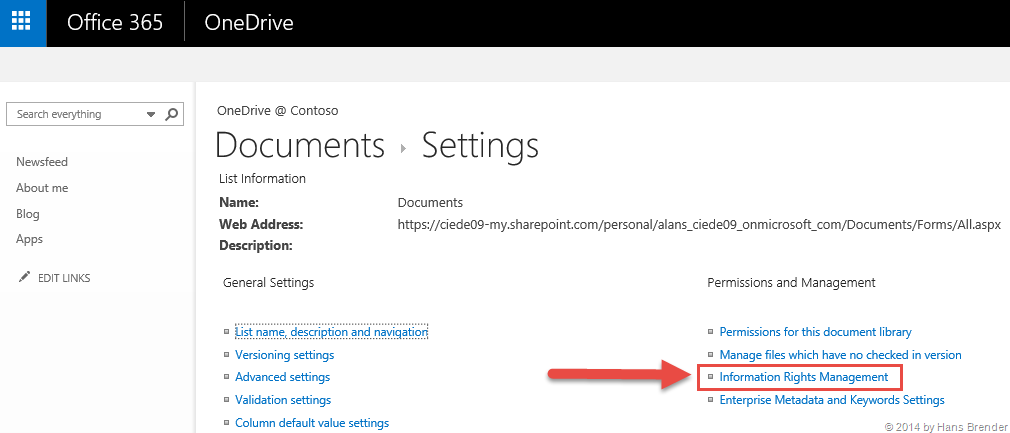Open List name, description and navigation
This screenshot has width=1010, height=433.
(x=331, y=332)
